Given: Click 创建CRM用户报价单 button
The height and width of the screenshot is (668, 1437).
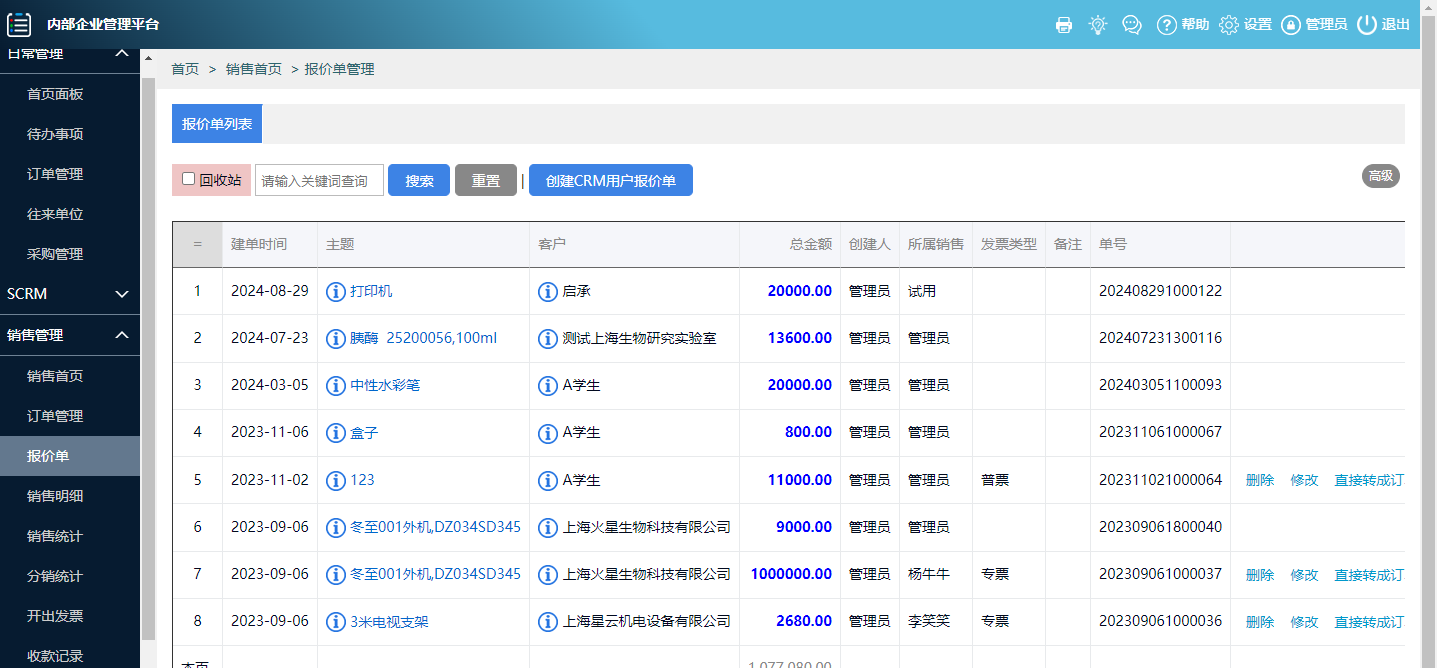Looking at the screenshot, I should tap(610, 180).
